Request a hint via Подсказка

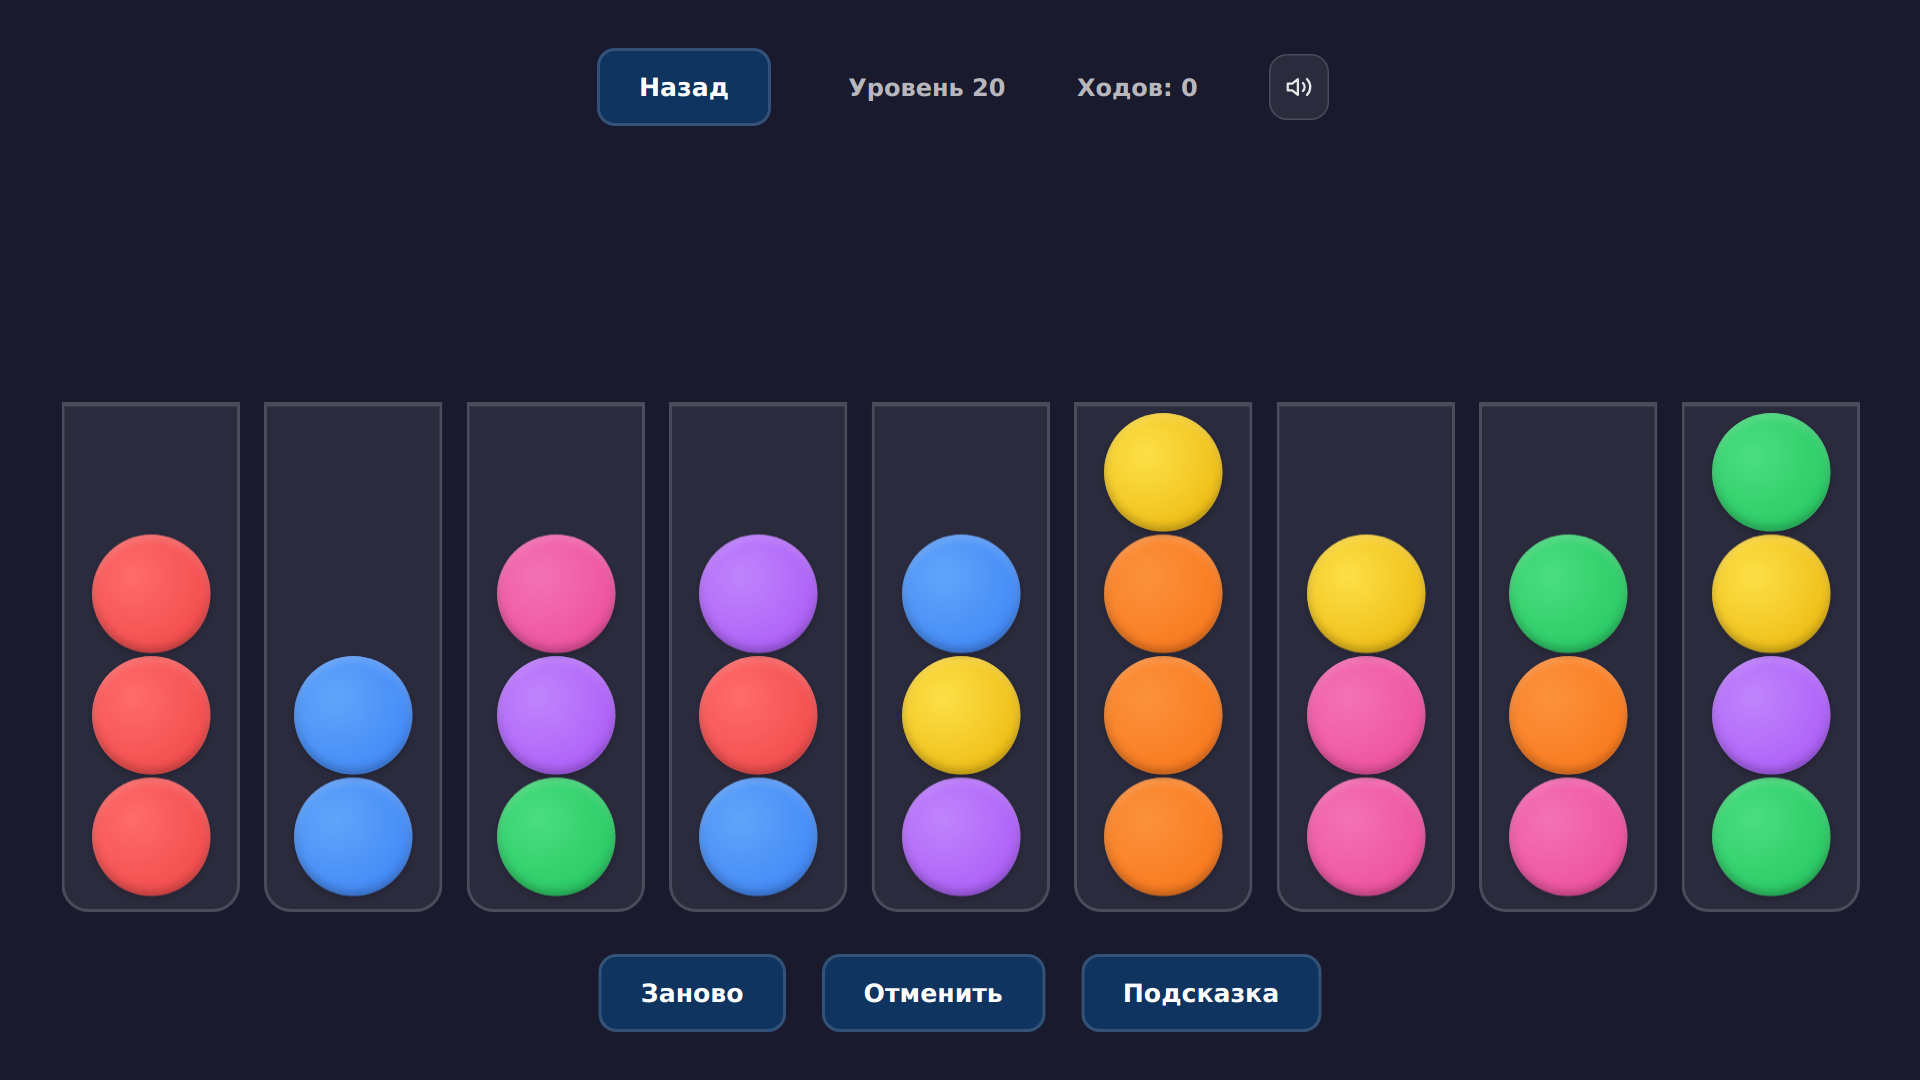[1201, 993]
